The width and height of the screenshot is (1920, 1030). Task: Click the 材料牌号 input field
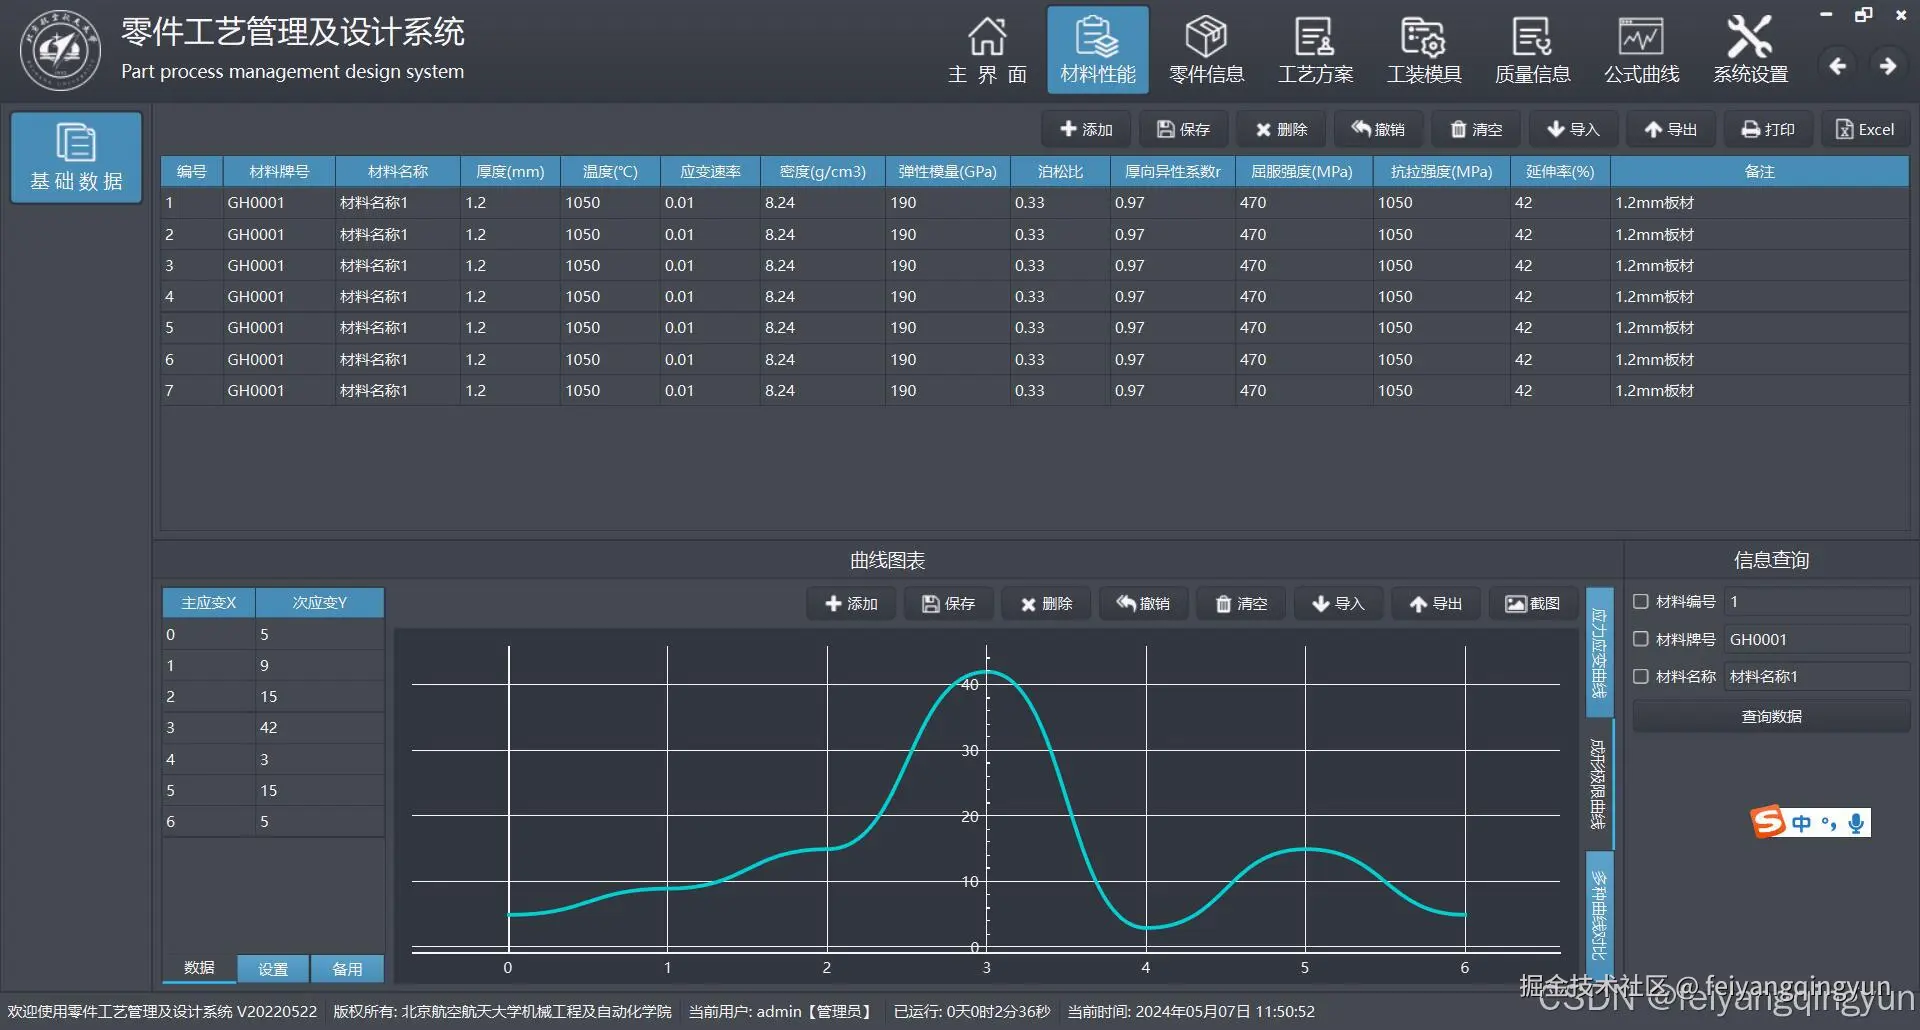[1817, 639]
